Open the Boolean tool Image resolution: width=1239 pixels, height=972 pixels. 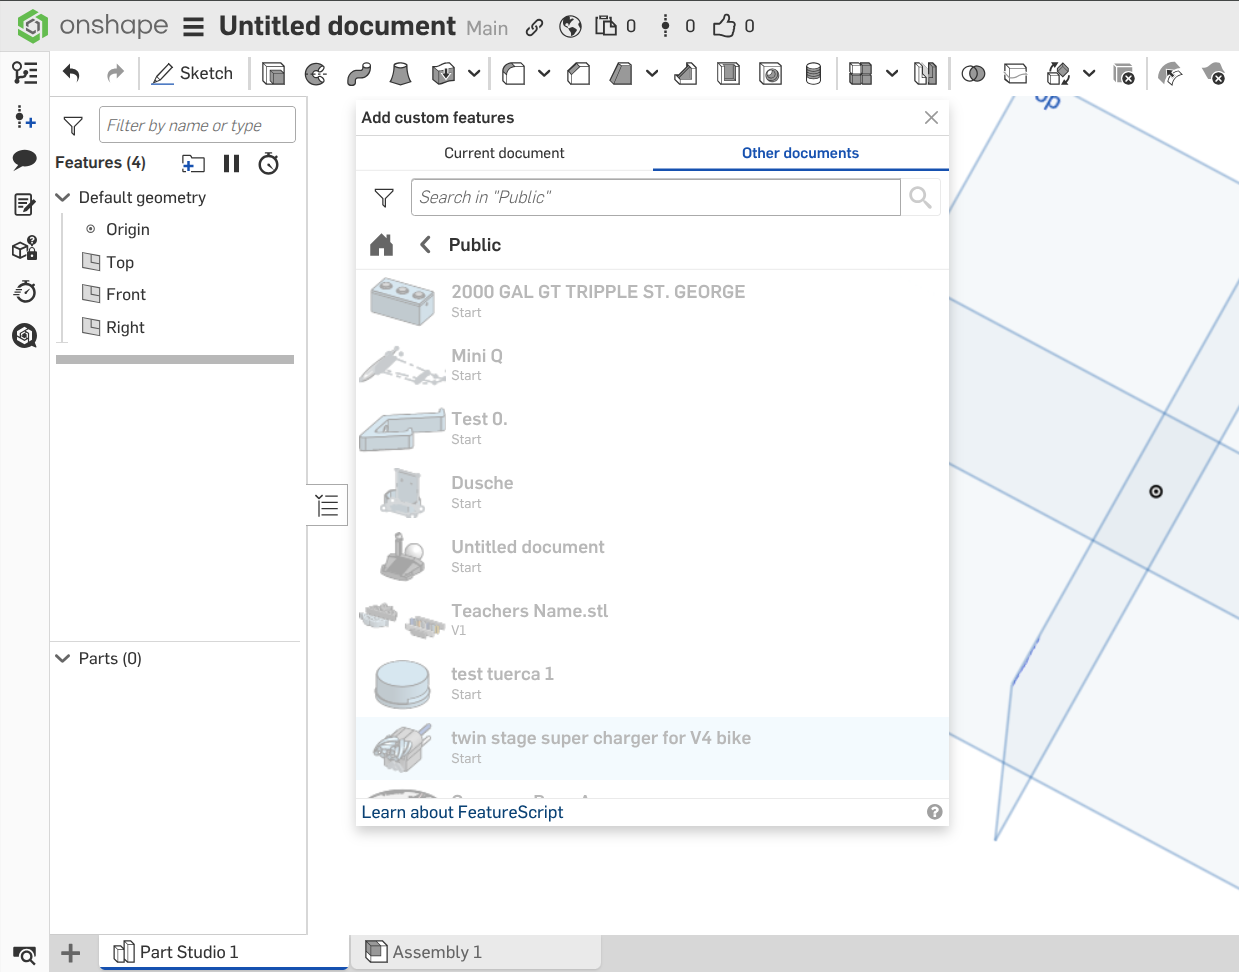[x=972, y=73]
